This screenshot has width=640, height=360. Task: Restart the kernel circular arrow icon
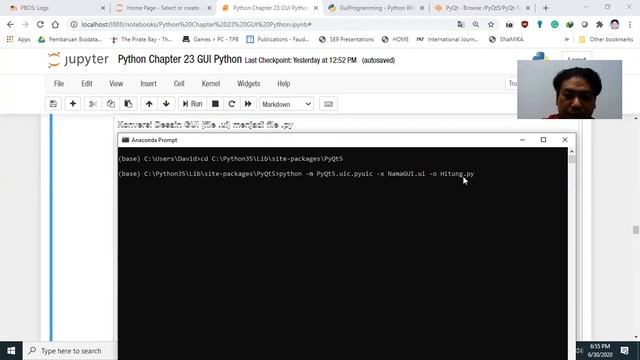coord(232,104)
